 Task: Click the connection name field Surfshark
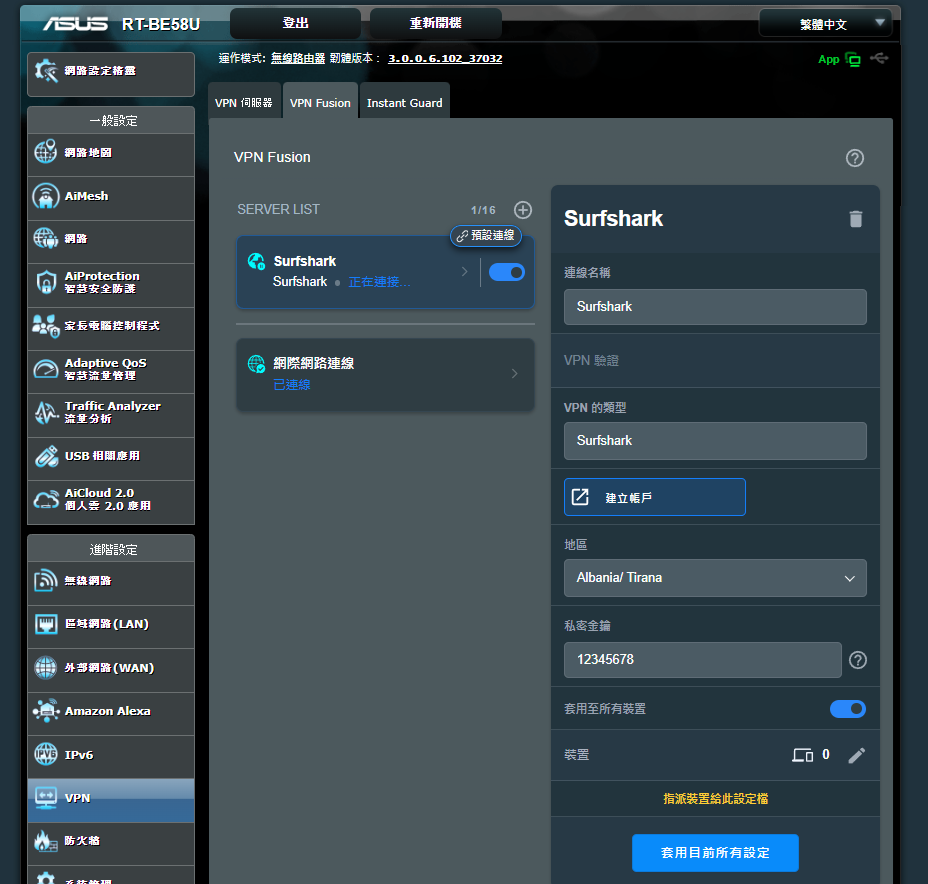coord(715,307)
